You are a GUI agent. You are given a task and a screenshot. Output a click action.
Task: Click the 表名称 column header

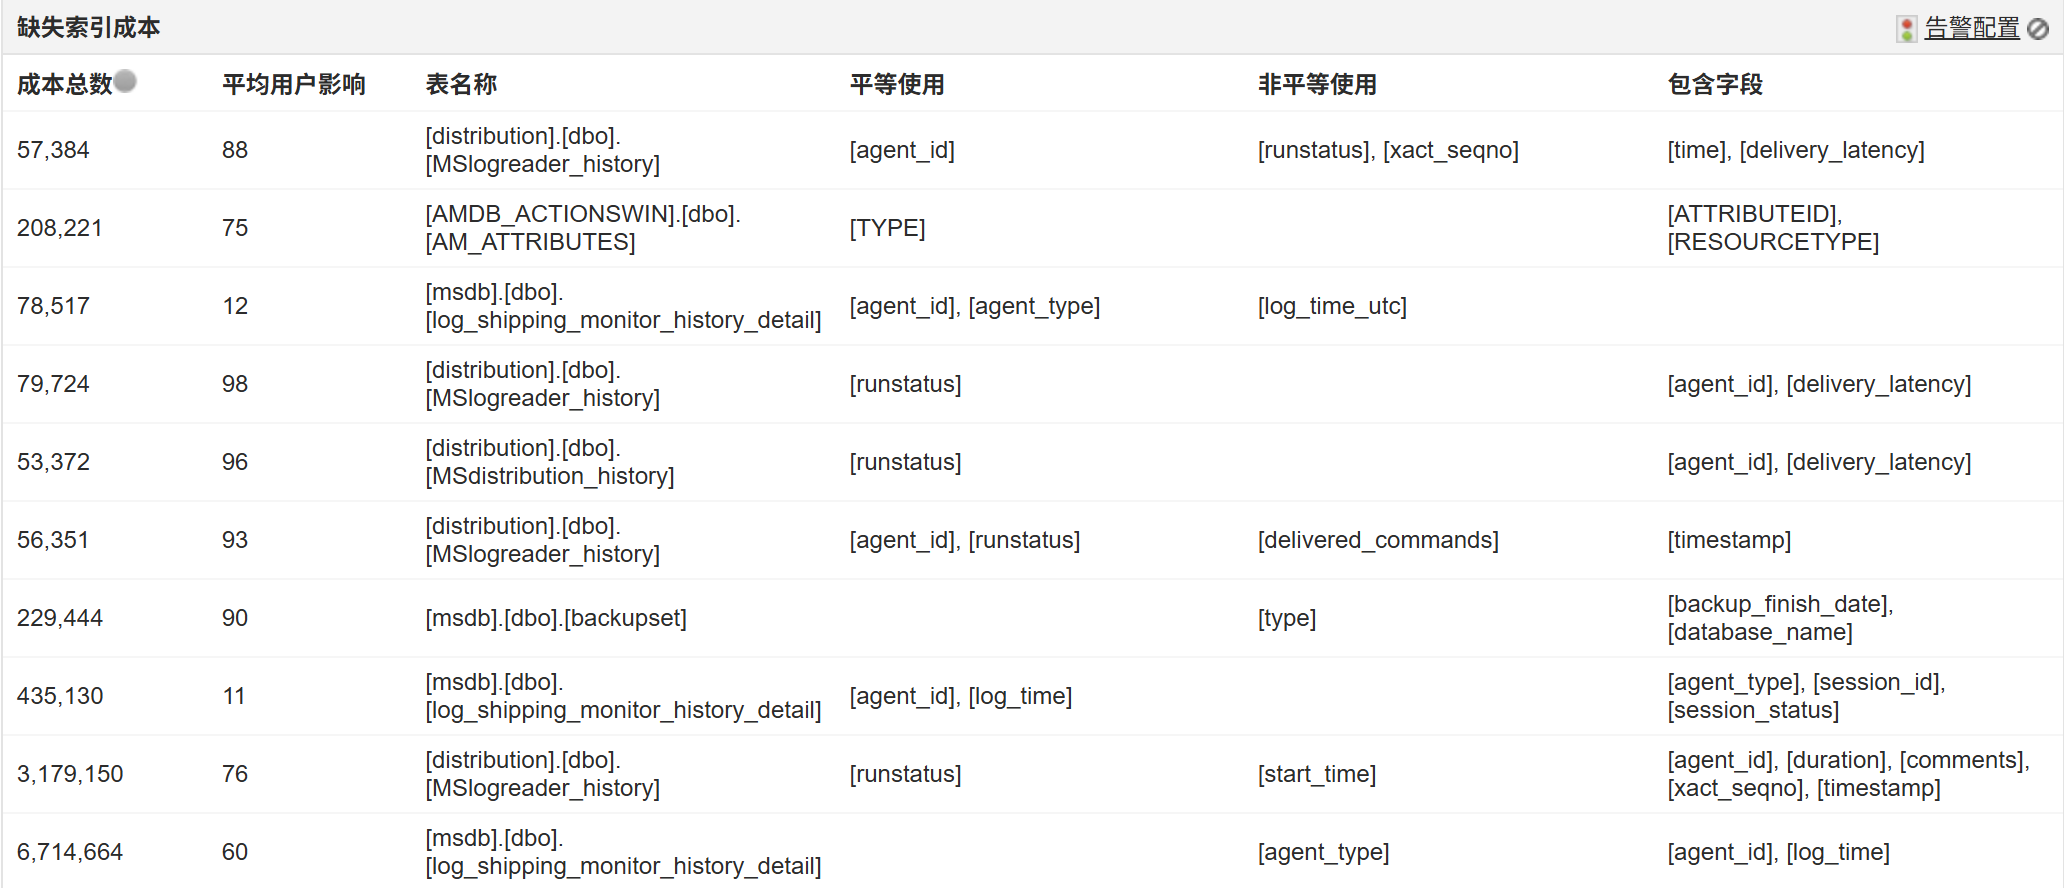(x=461, y=85)
